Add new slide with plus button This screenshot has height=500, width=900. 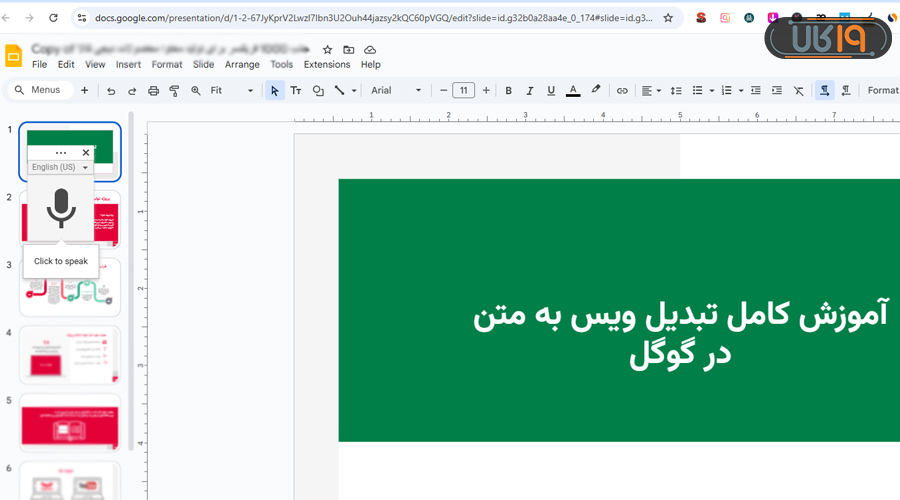tap(84, 90)
